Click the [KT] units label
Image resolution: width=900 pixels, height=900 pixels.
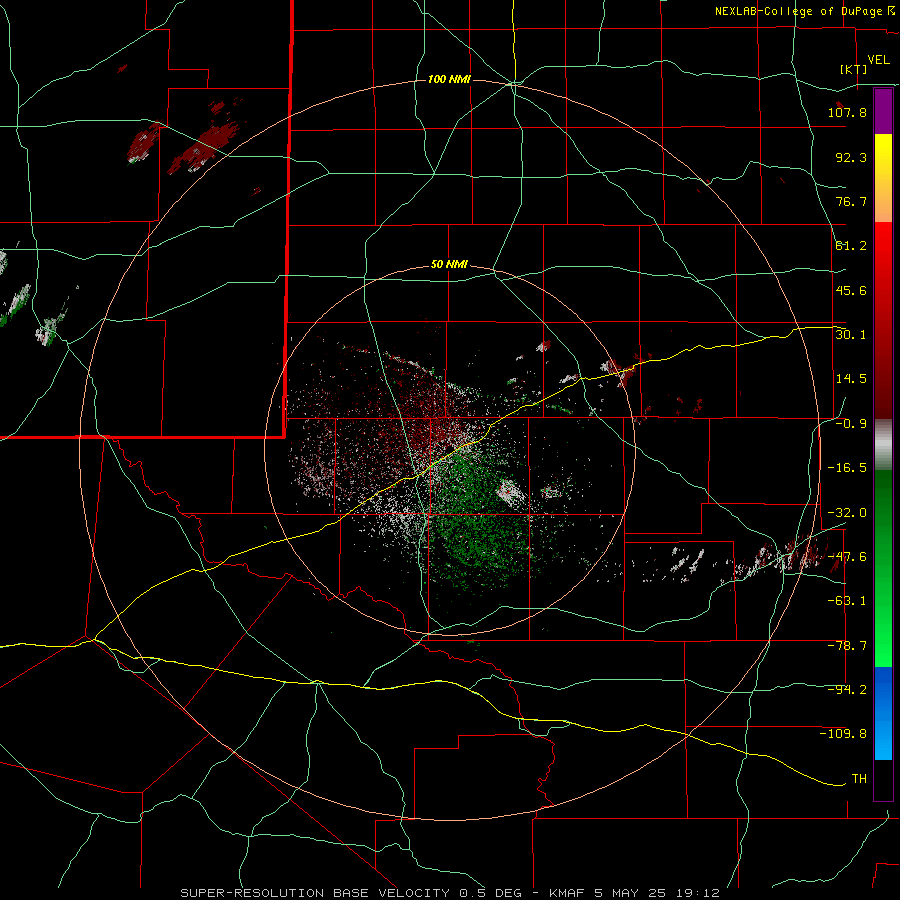[854, 69]
